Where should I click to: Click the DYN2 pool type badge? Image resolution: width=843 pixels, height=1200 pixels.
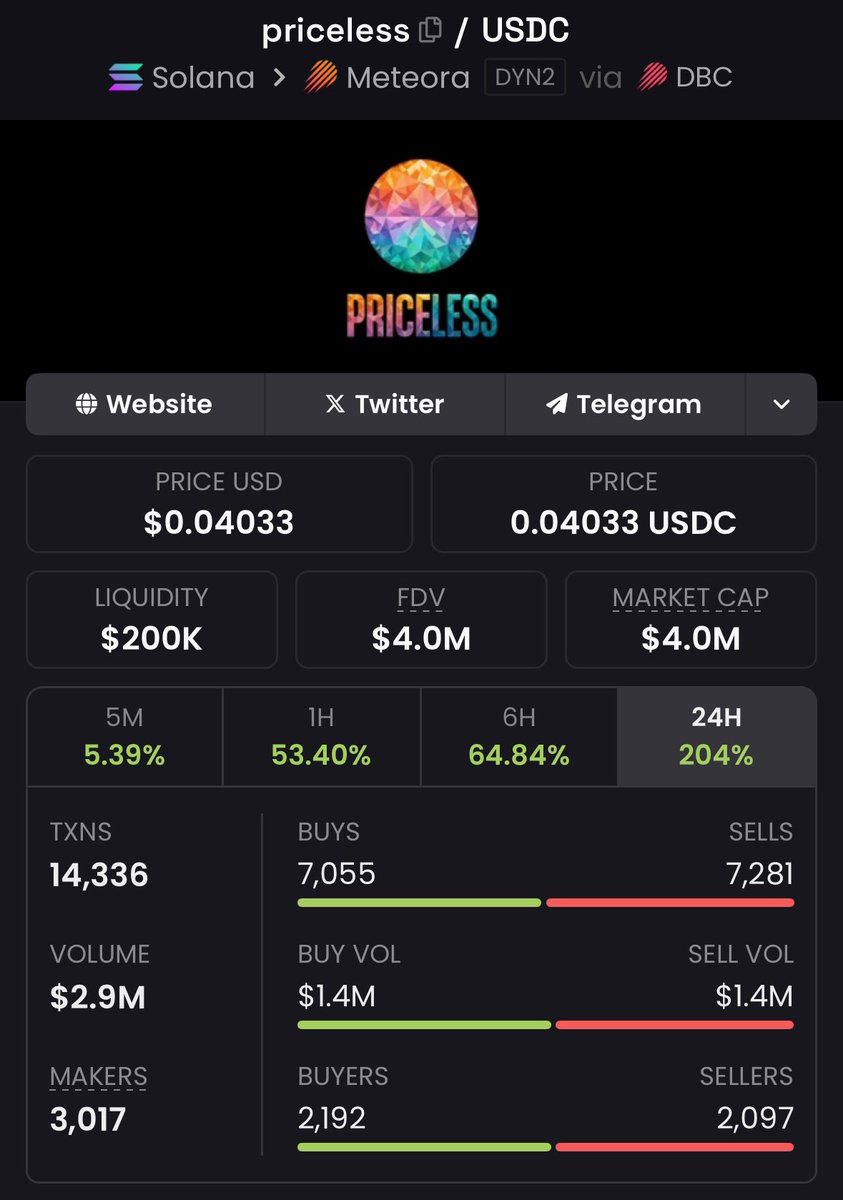click(525, 78)
